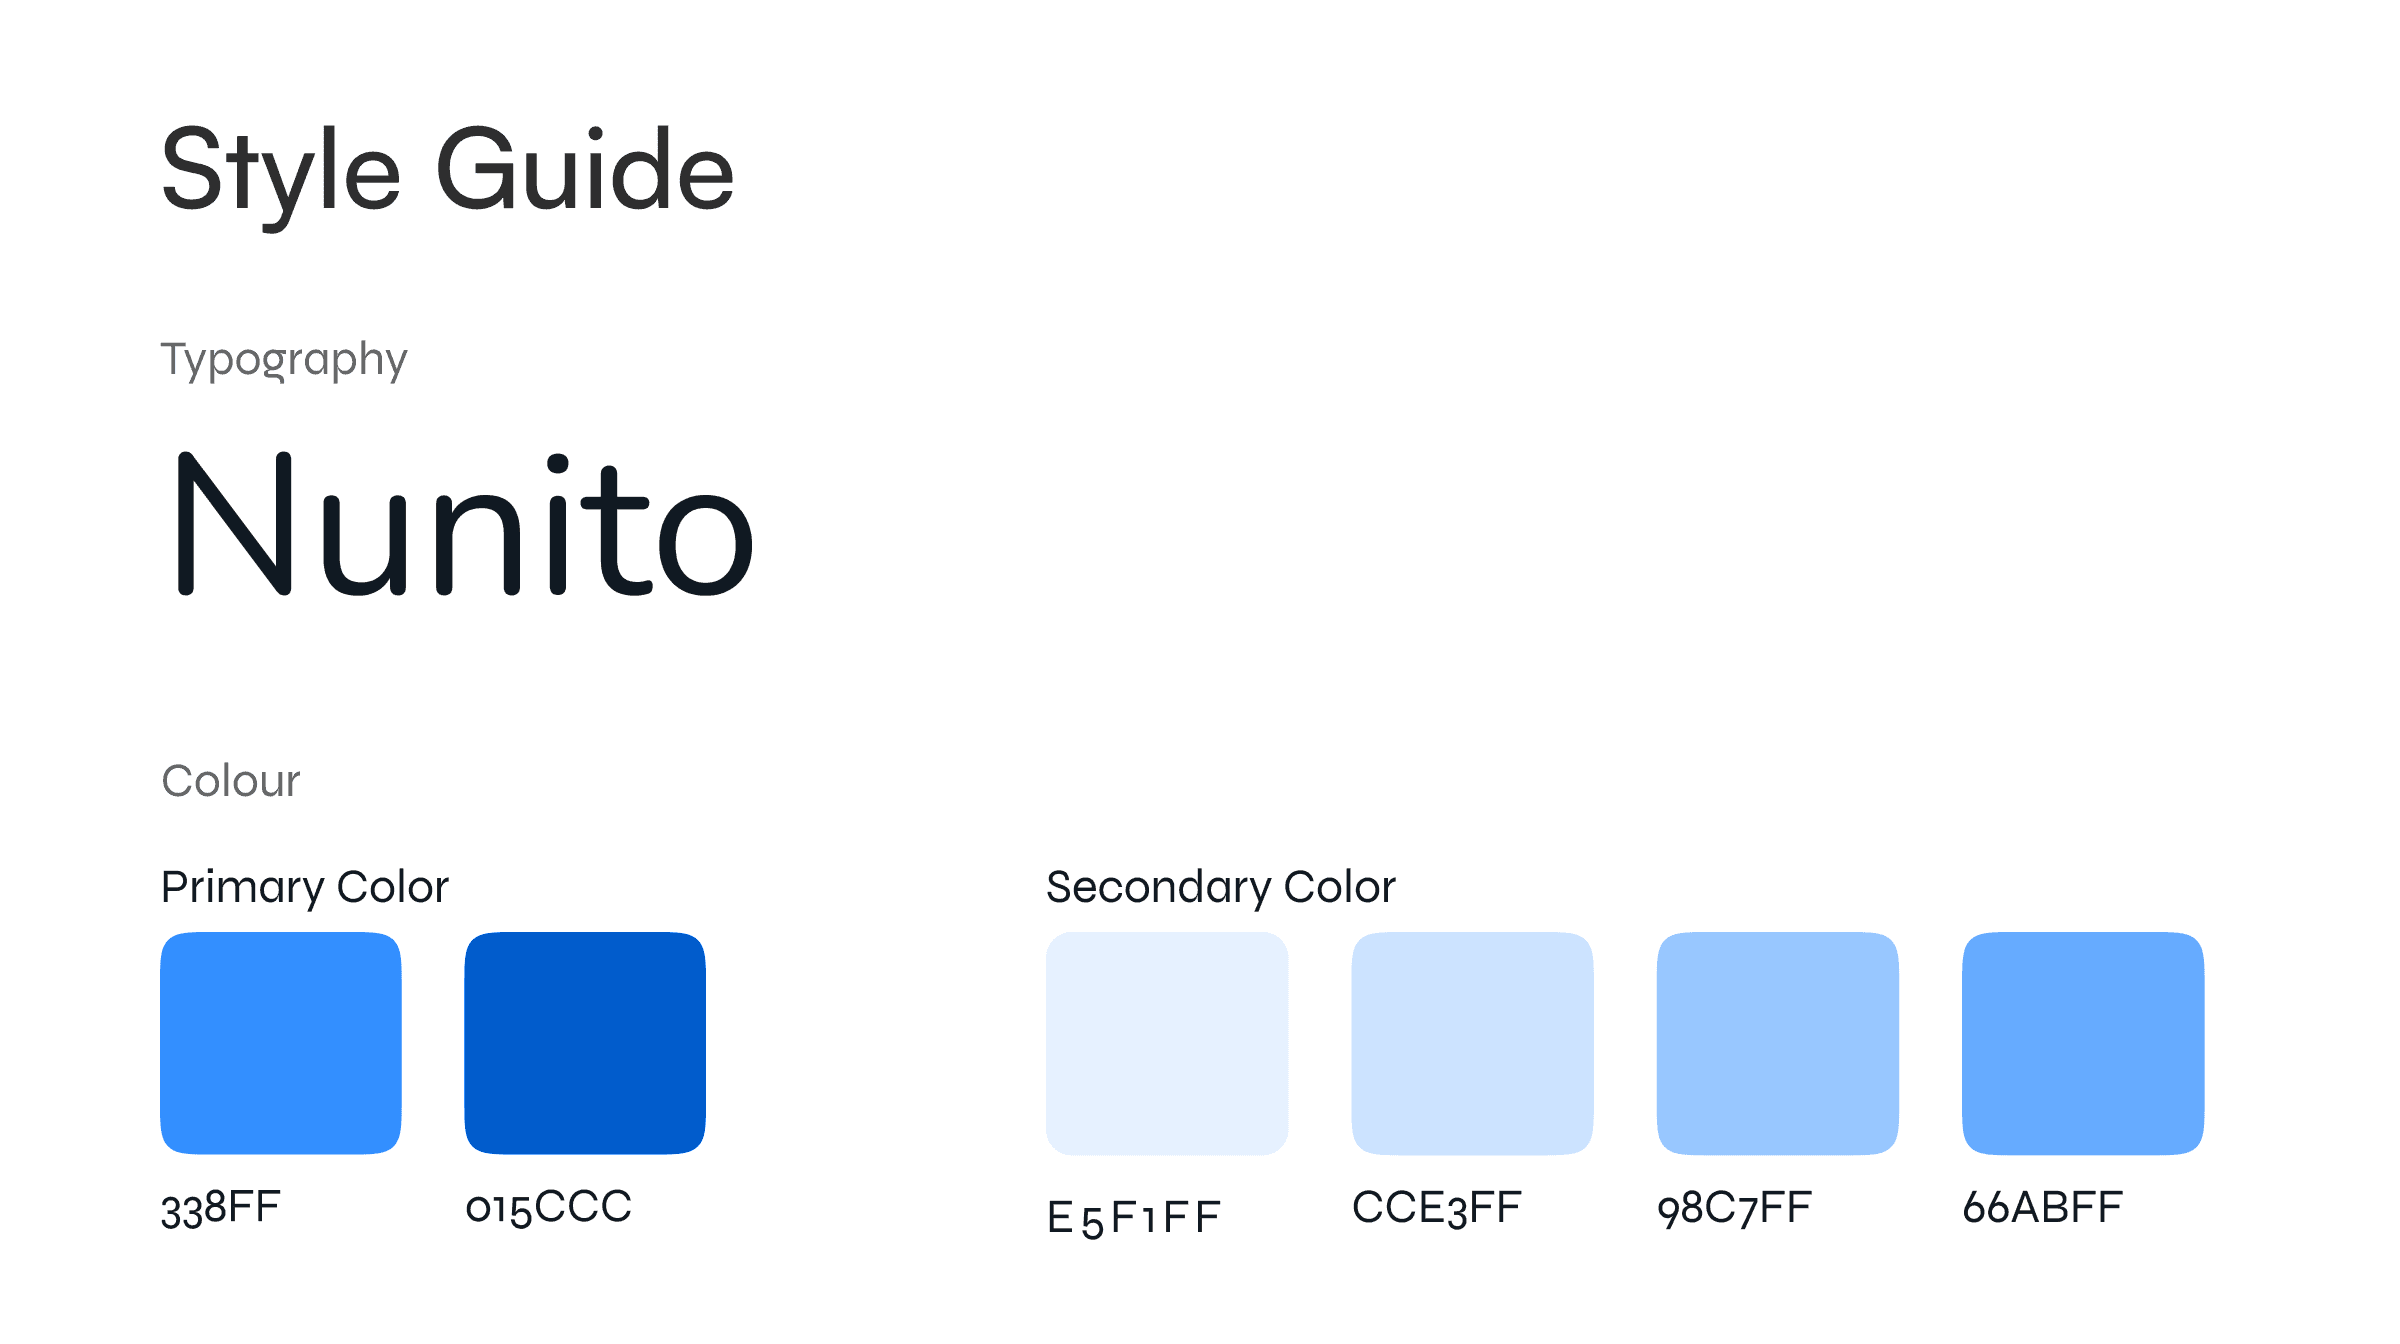Pick the 66ABFF secondary color swatch
Screen dimensions: 2400x1344
tap(2083, 1043)
